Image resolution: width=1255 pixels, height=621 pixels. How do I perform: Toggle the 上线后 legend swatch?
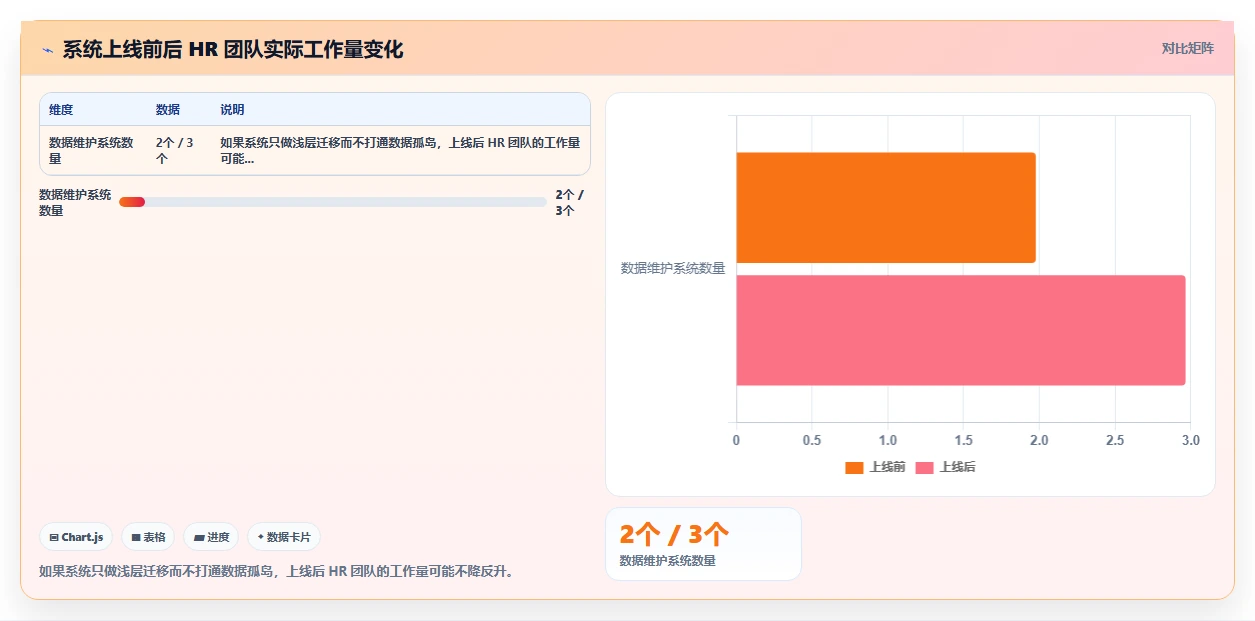coord(924,468)
